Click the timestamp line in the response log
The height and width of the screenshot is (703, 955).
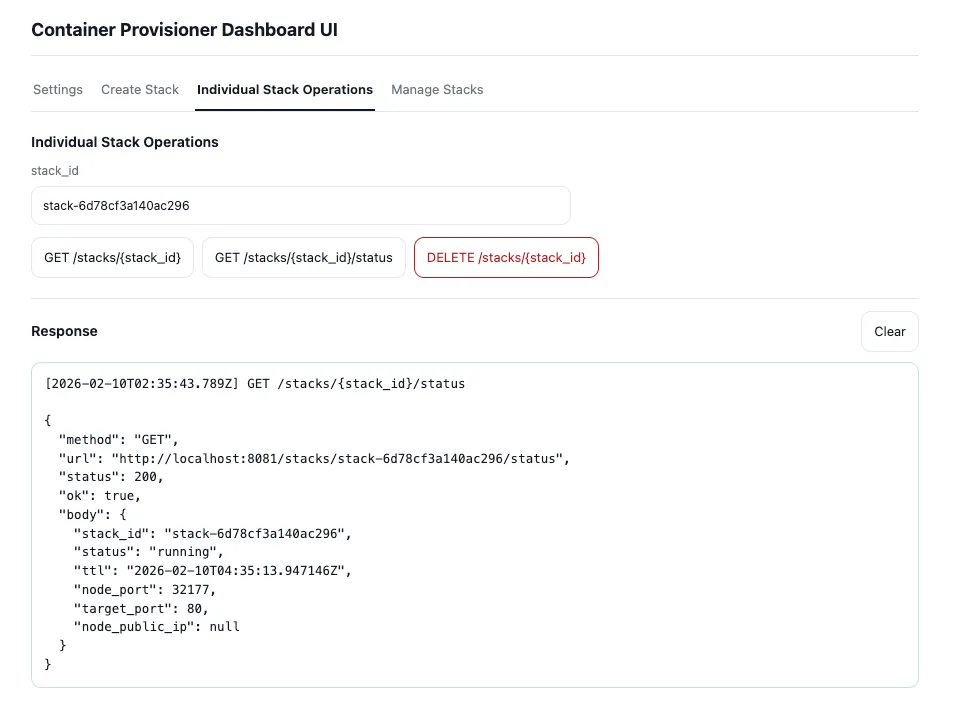pos(255,384)
